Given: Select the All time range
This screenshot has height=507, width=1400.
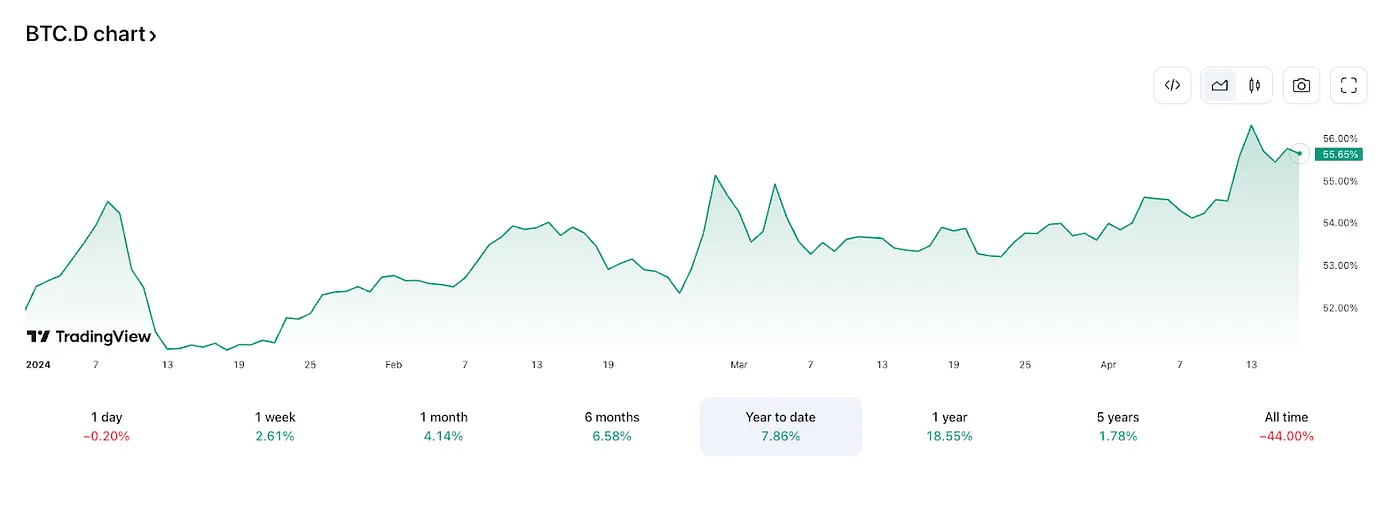Looking at the screenshot, I should point(1286,426).
